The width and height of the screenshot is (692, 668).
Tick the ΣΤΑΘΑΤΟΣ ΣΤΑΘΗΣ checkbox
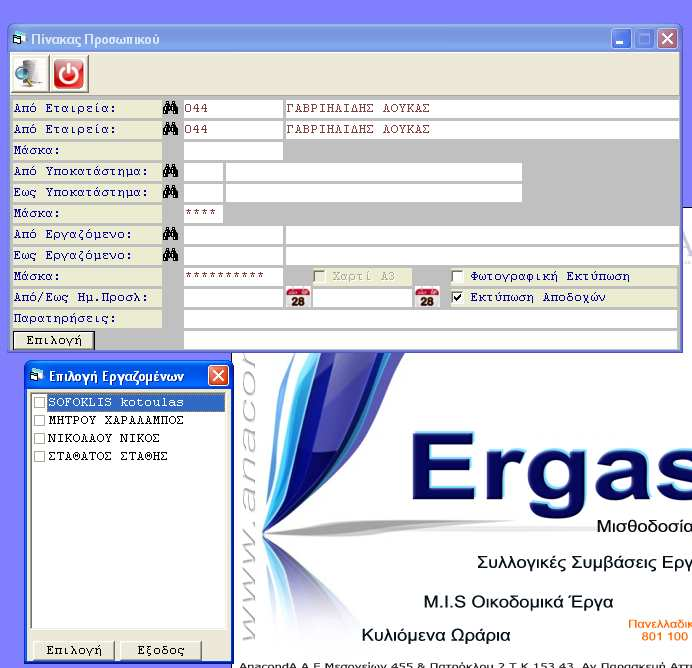pyautogui.click(x=39, y=456)
